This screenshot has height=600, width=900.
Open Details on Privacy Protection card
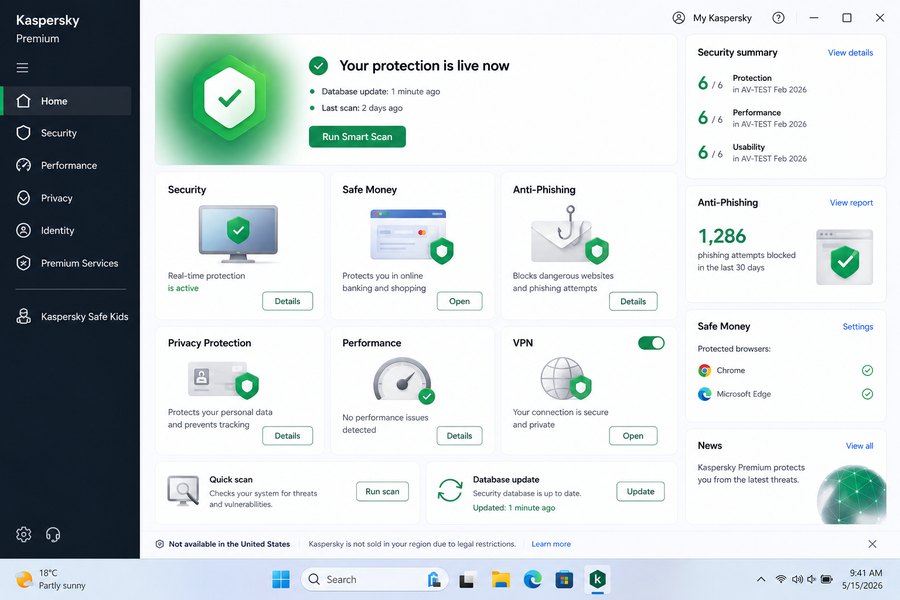(x=288, y=436)
